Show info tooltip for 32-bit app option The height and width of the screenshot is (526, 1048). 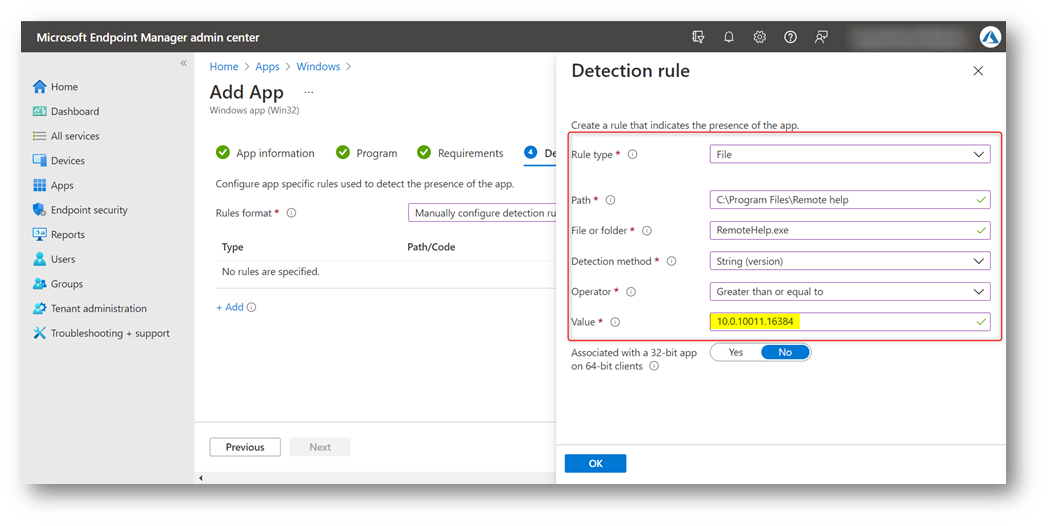point(654,366)
